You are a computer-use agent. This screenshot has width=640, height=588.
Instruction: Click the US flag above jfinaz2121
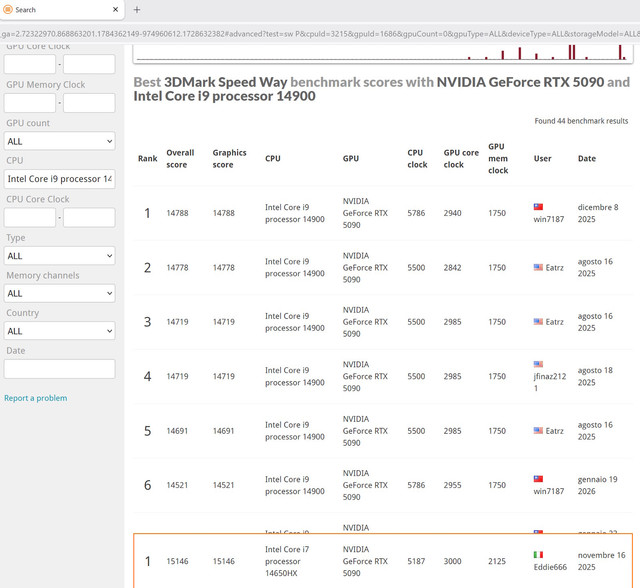538,364
